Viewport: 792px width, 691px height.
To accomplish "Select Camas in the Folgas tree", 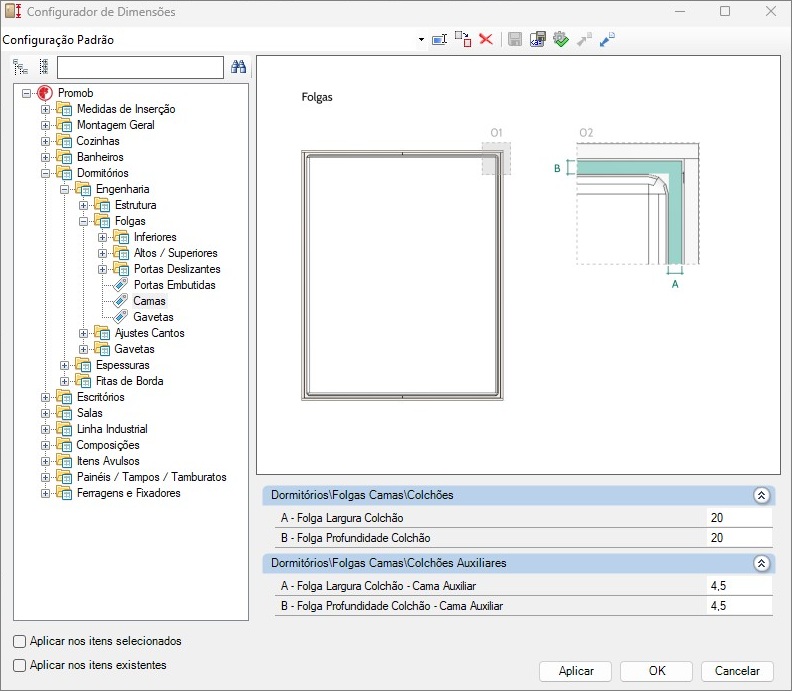I will (x=149, y=301).
